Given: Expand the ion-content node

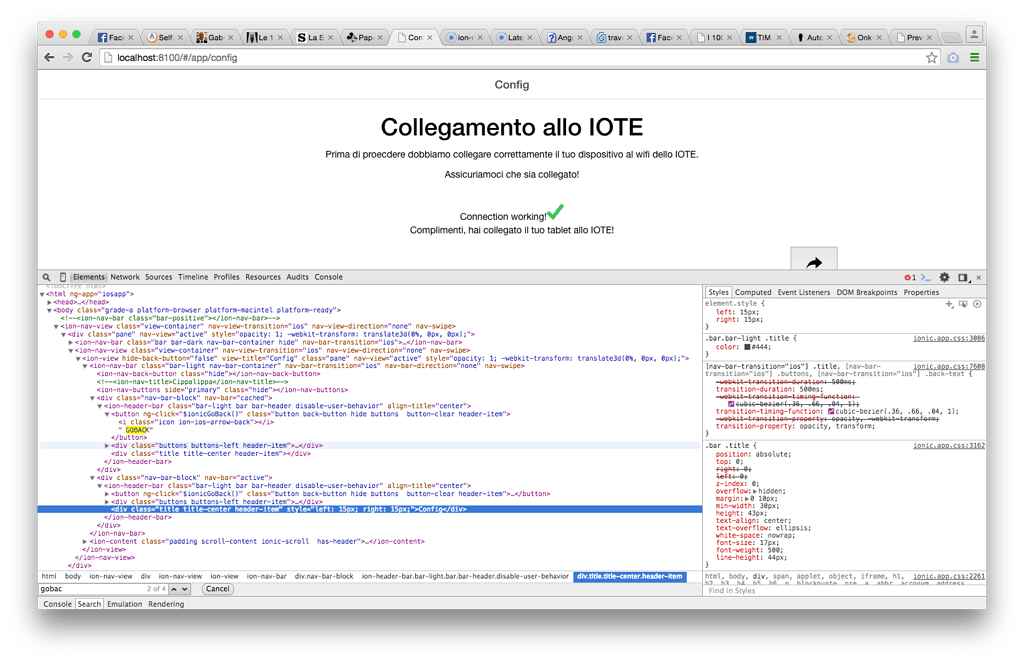Looking at the screenshot, I should point(85,542).
